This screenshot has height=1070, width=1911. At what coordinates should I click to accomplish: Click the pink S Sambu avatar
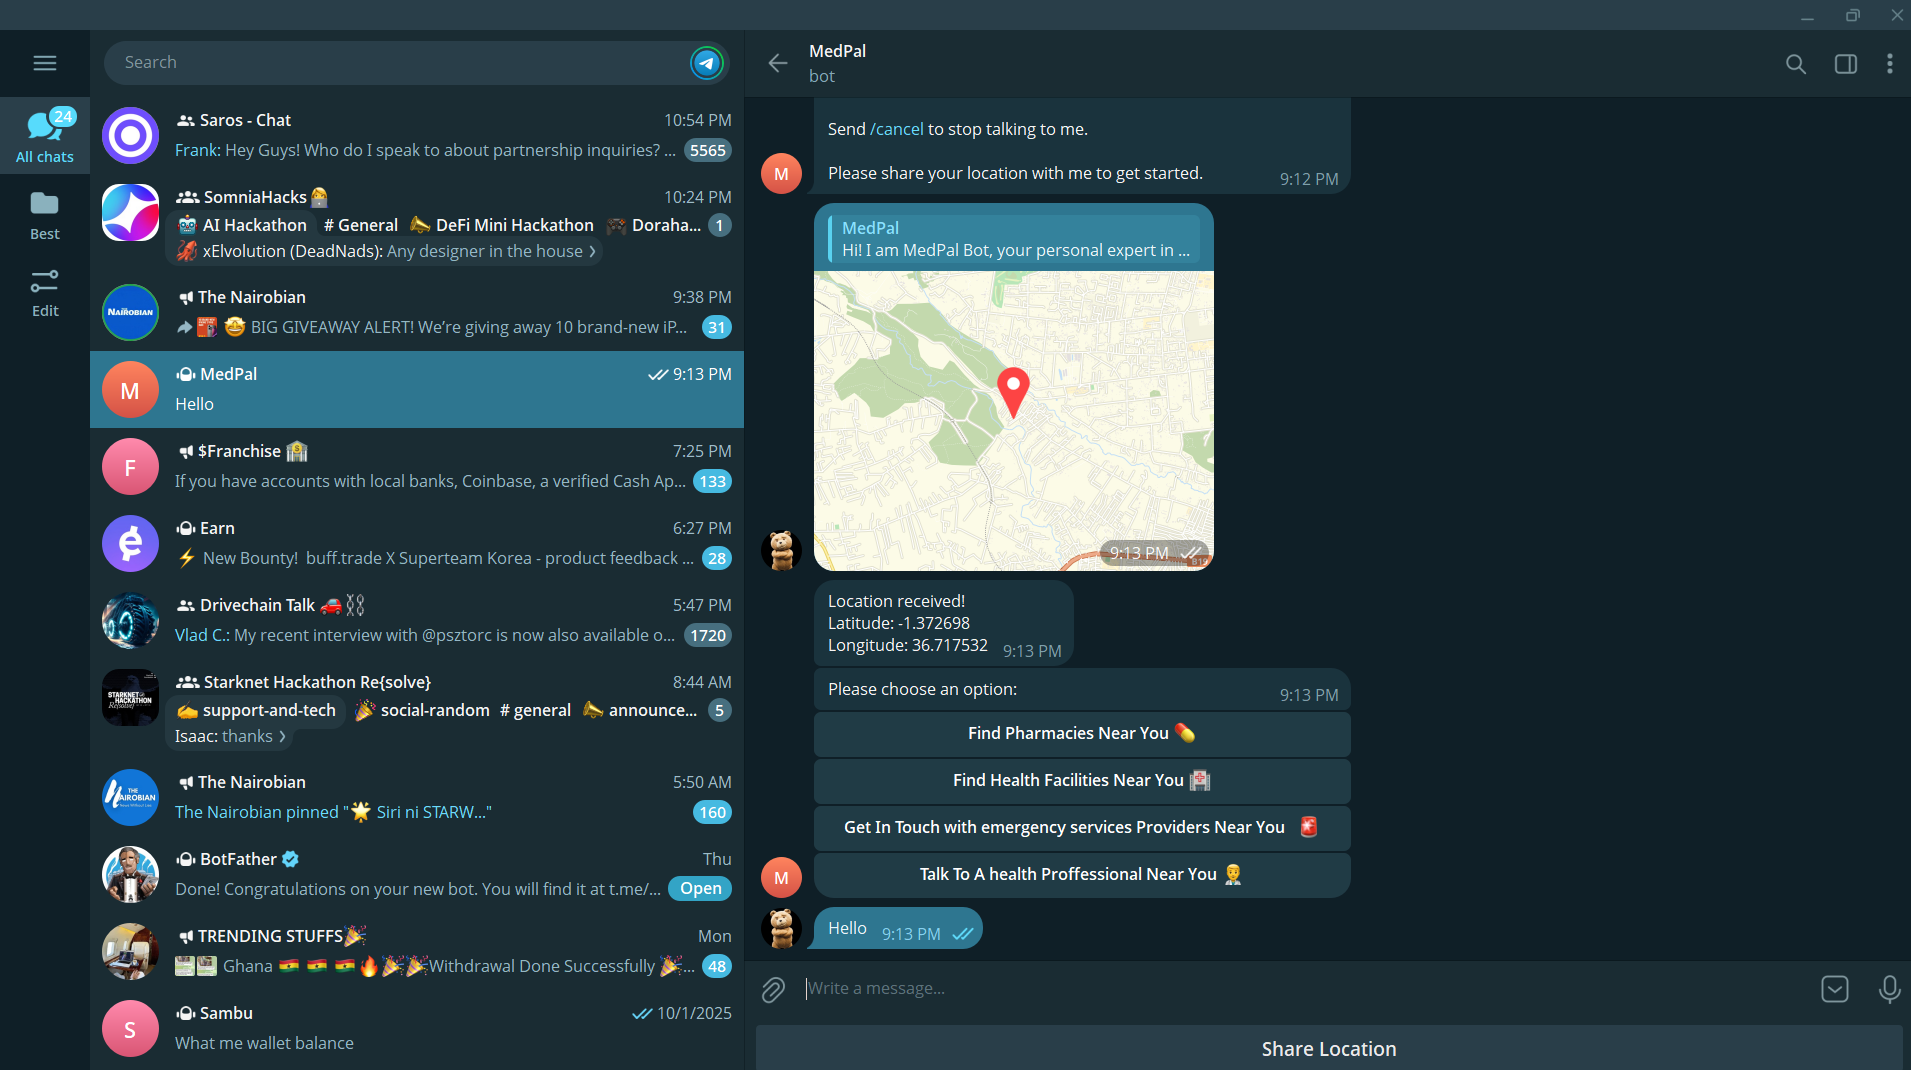coord(130,1028)
